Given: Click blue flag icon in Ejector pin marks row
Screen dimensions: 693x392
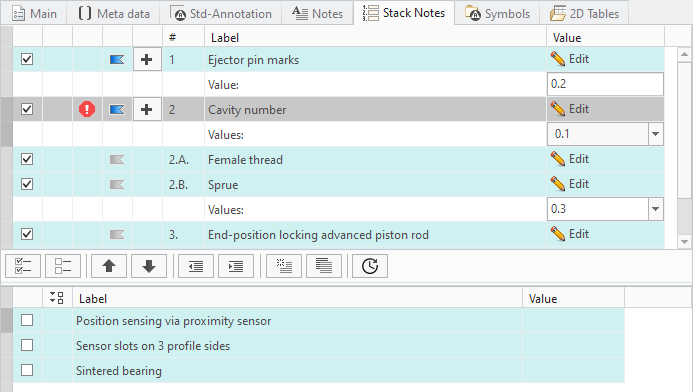Looking at the screenshot, I should tap(117, 59).
